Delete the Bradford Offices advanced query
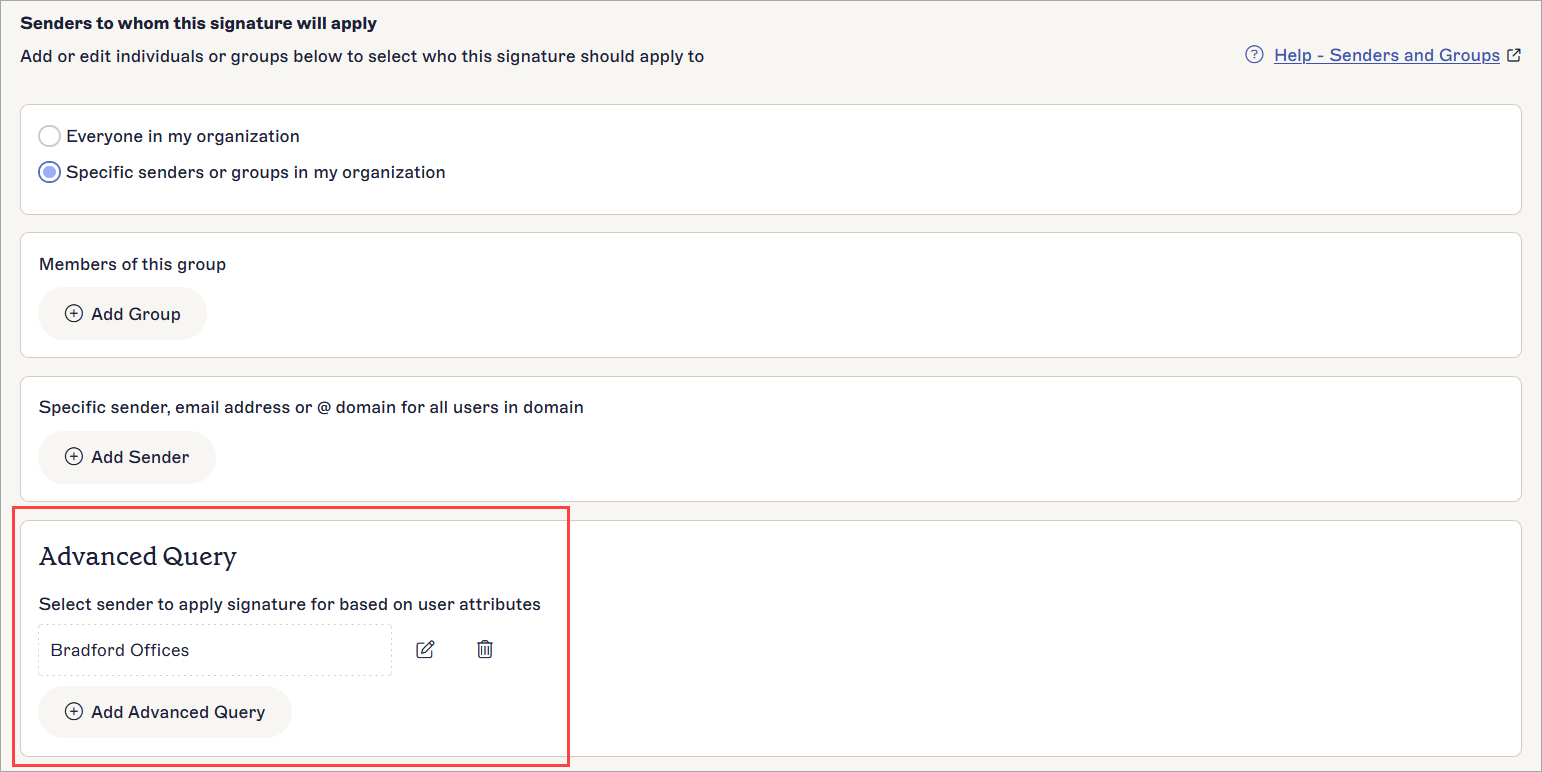 coord(485,650)
